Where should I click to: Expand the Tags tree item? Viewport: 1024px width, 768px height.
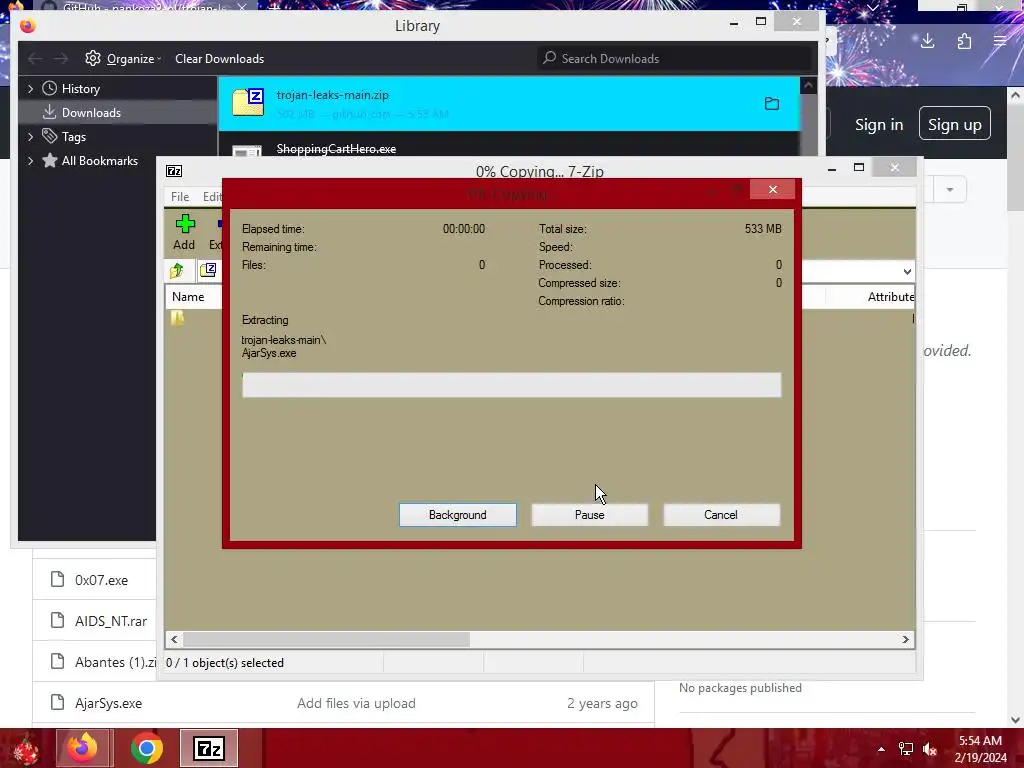pyautogui.click(x=30, y=136)
